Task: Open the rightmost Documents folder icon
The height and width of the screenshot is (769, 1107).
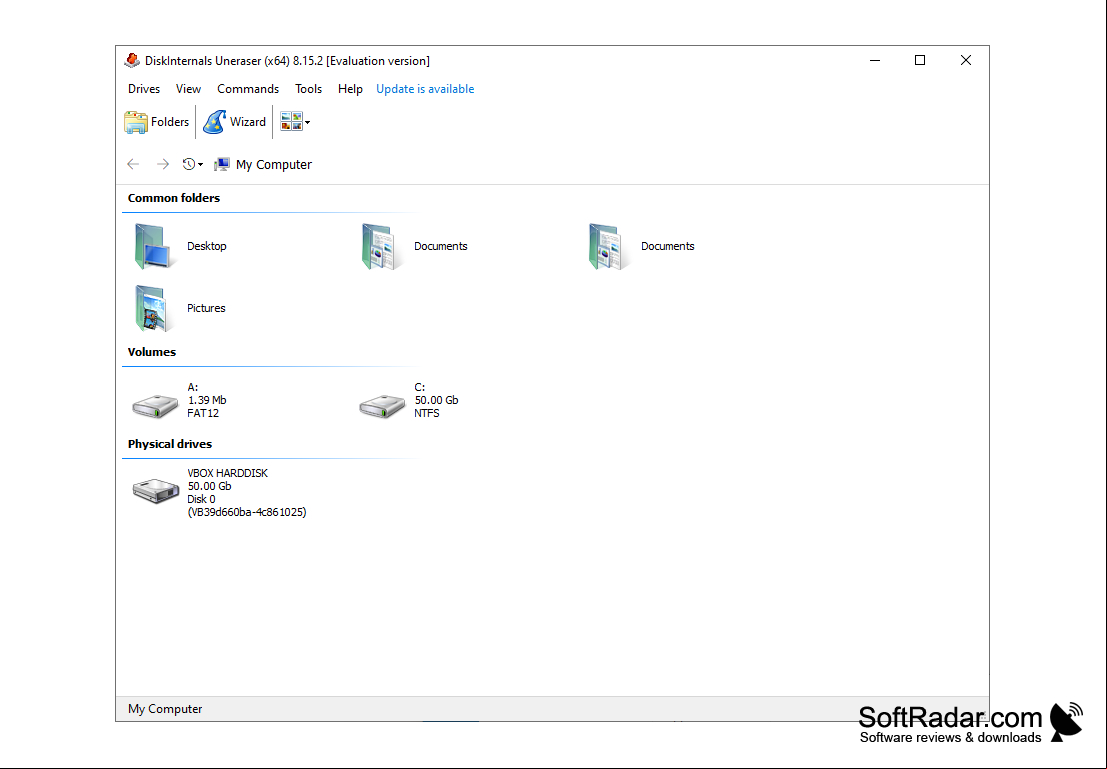Action: point(609,246)
